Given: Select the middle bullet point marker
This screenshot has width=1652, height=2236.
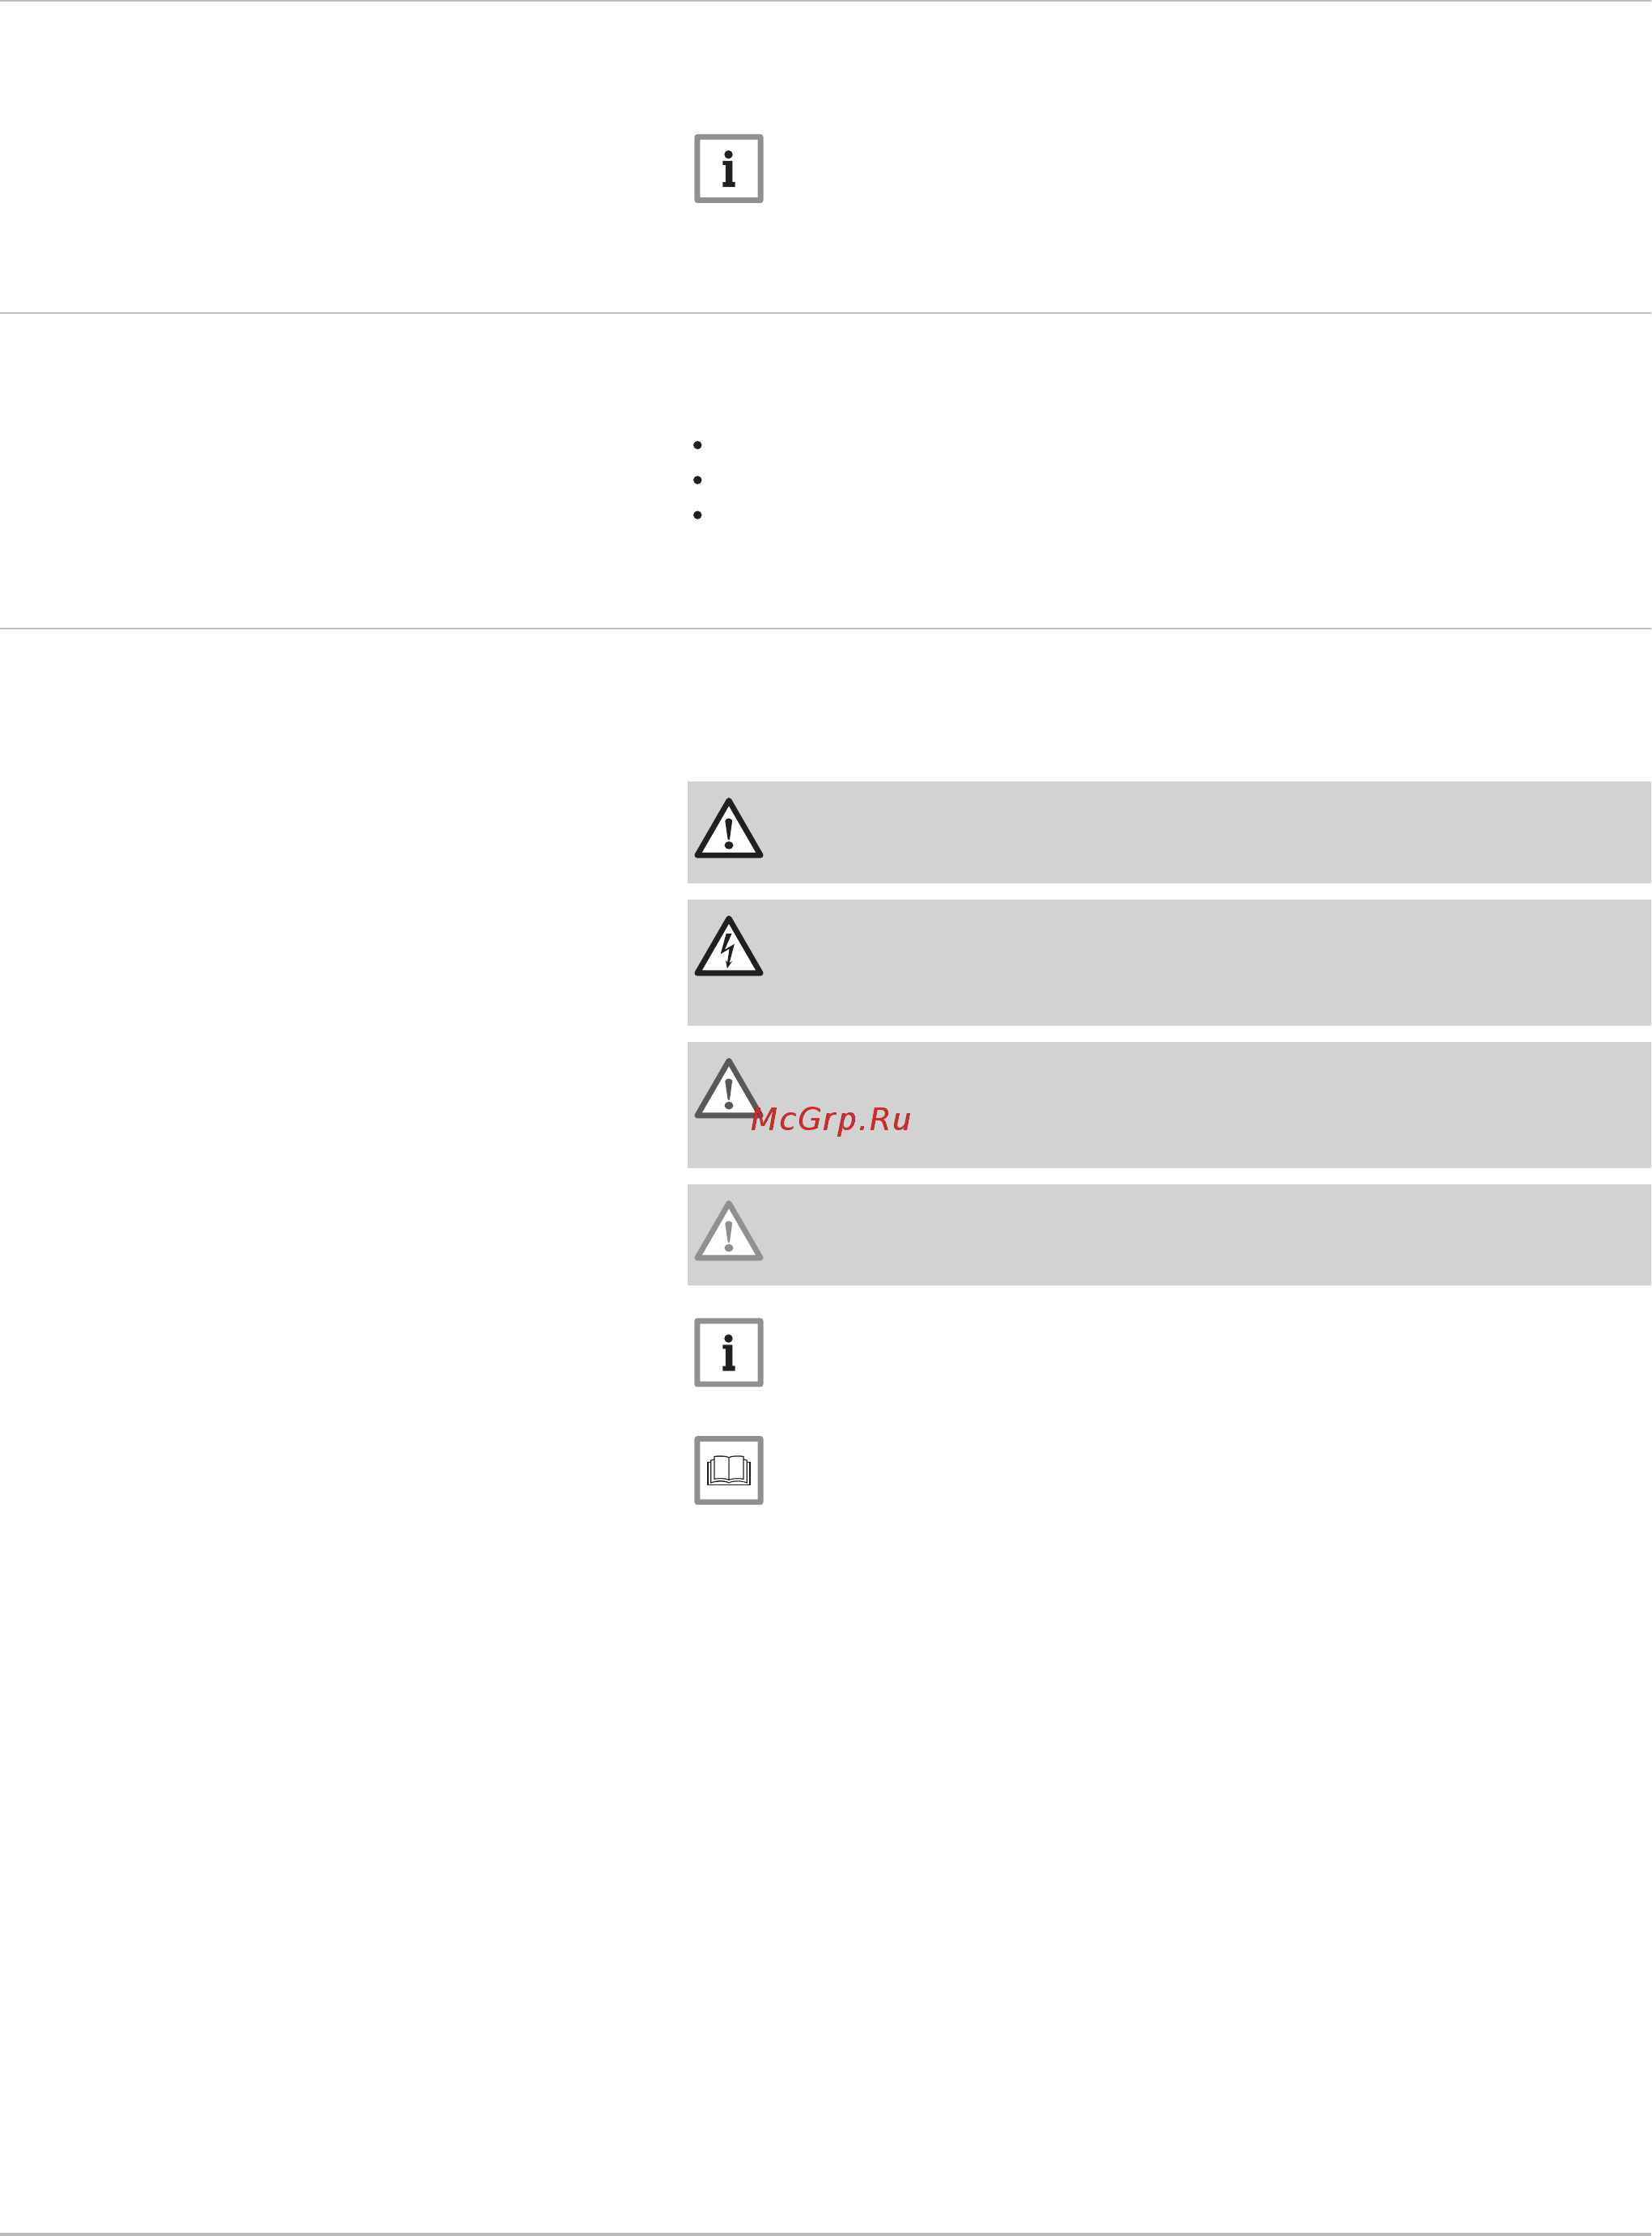Looking at the screenshot, I should point(697,480).
